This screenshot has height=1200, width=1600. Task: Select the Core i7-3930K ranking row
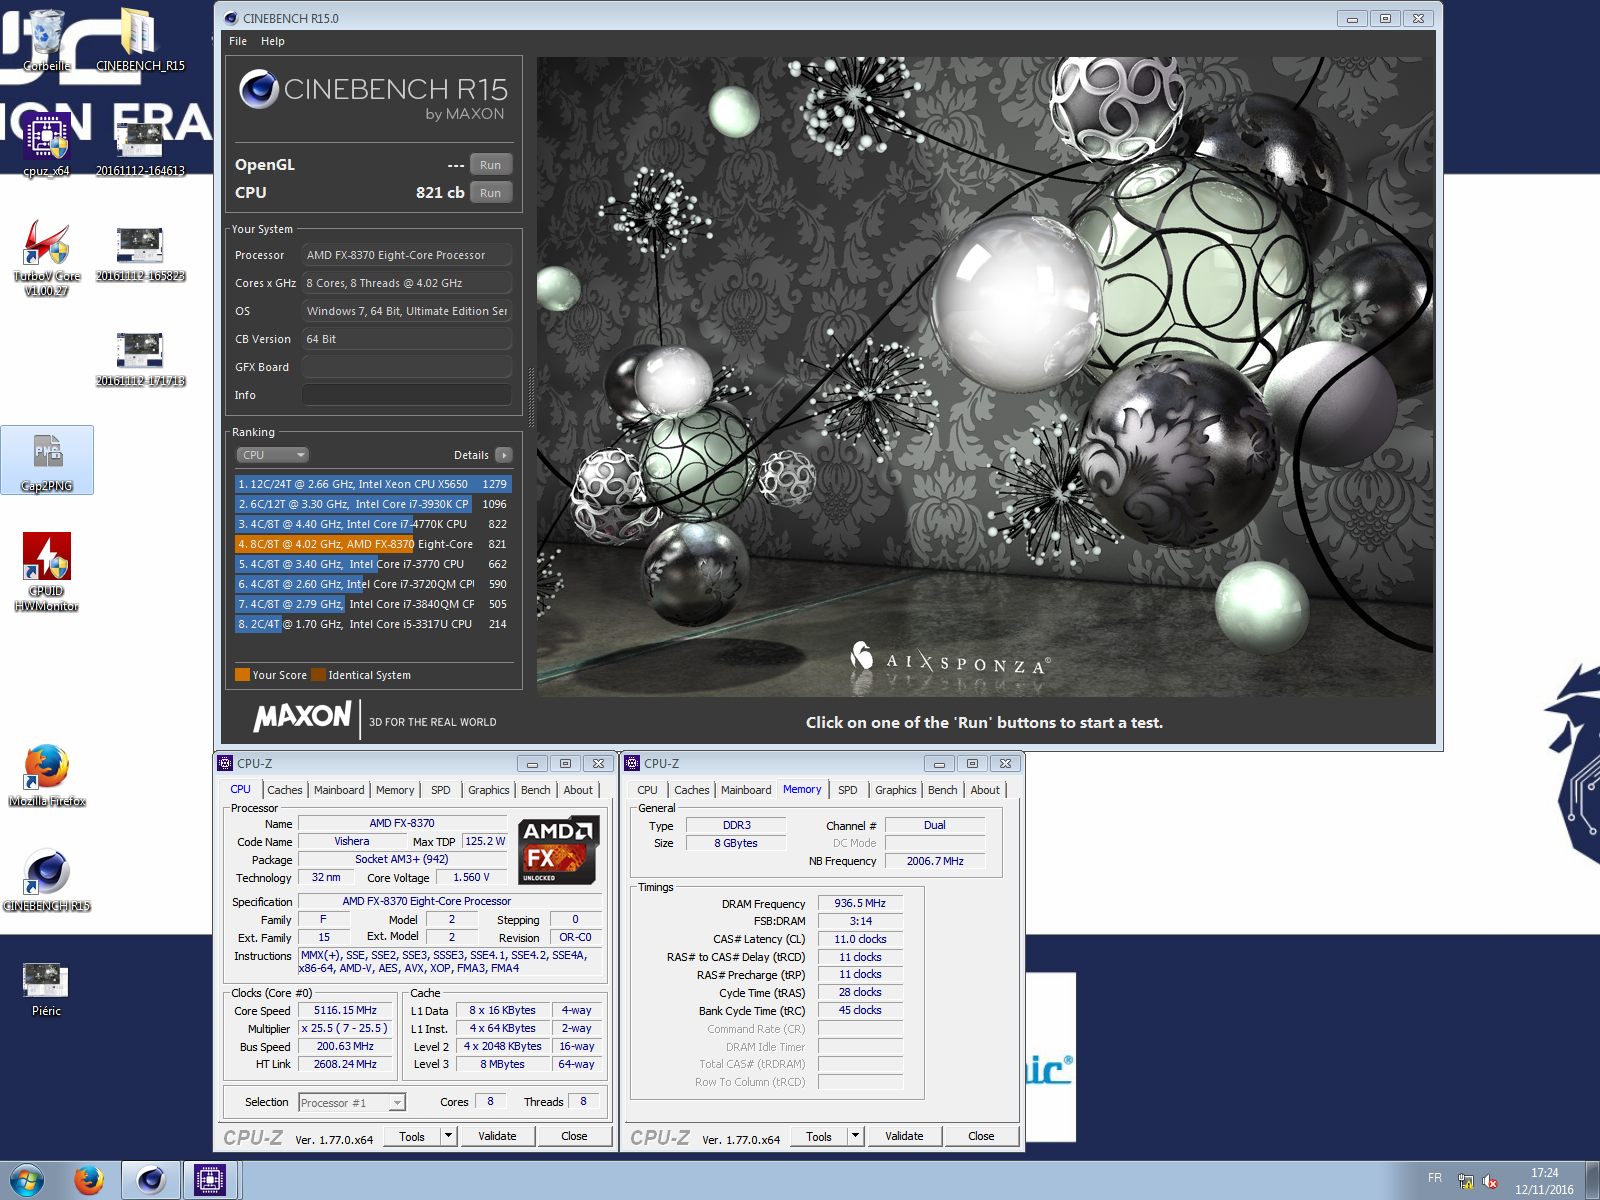374,504
